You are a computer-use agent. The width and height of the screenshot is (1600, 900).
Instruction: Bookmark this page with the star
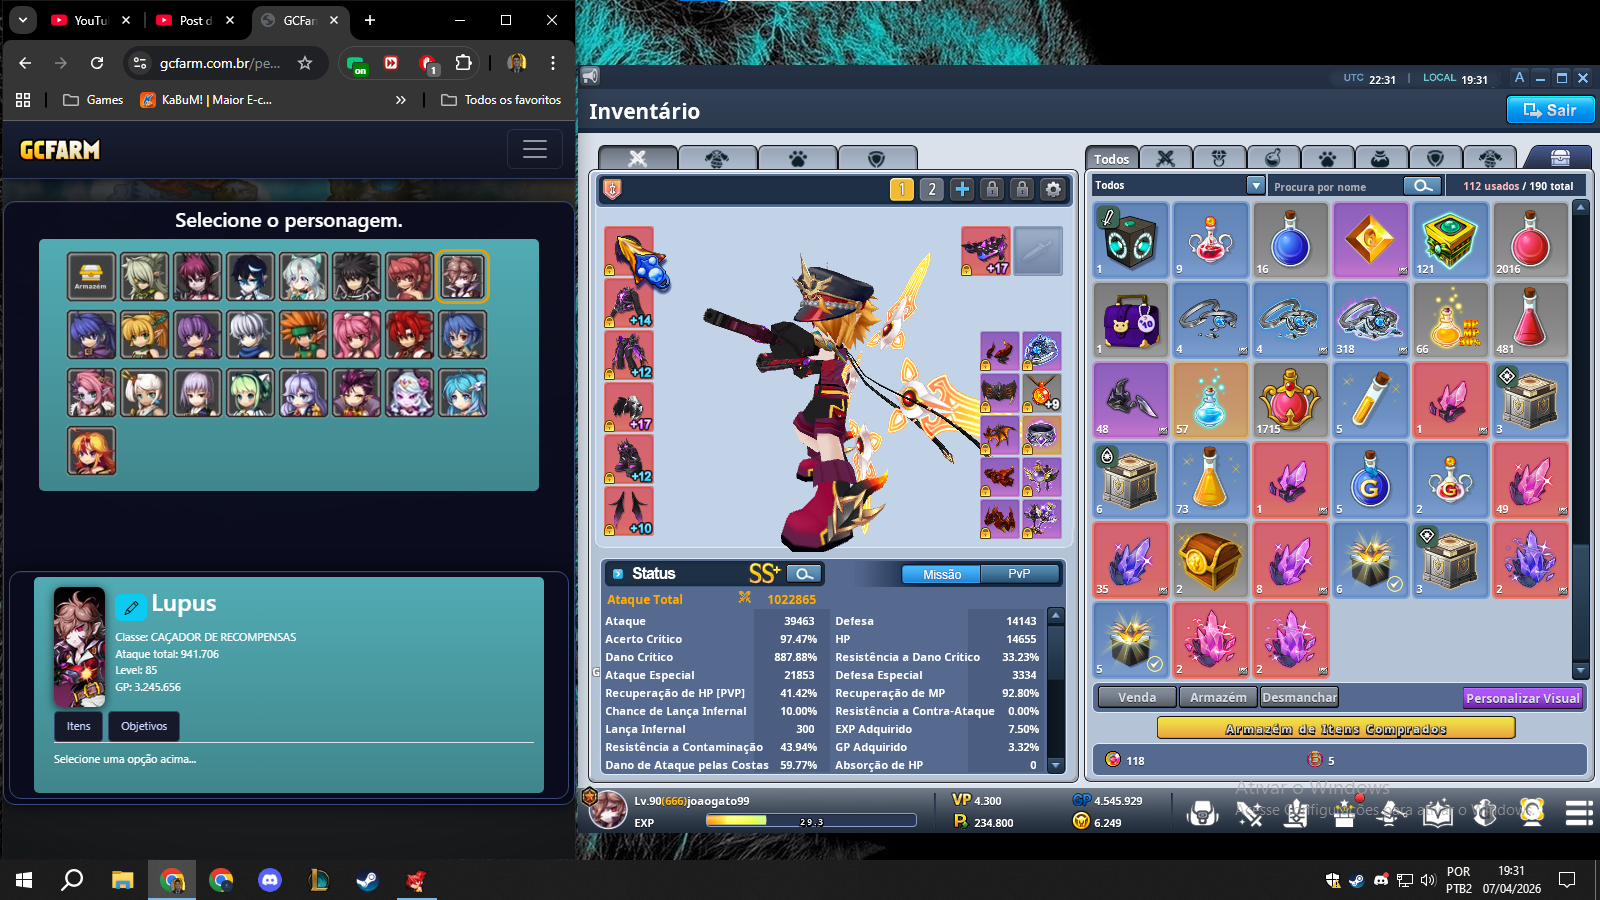pyautogui.click(x=305, y=63)
